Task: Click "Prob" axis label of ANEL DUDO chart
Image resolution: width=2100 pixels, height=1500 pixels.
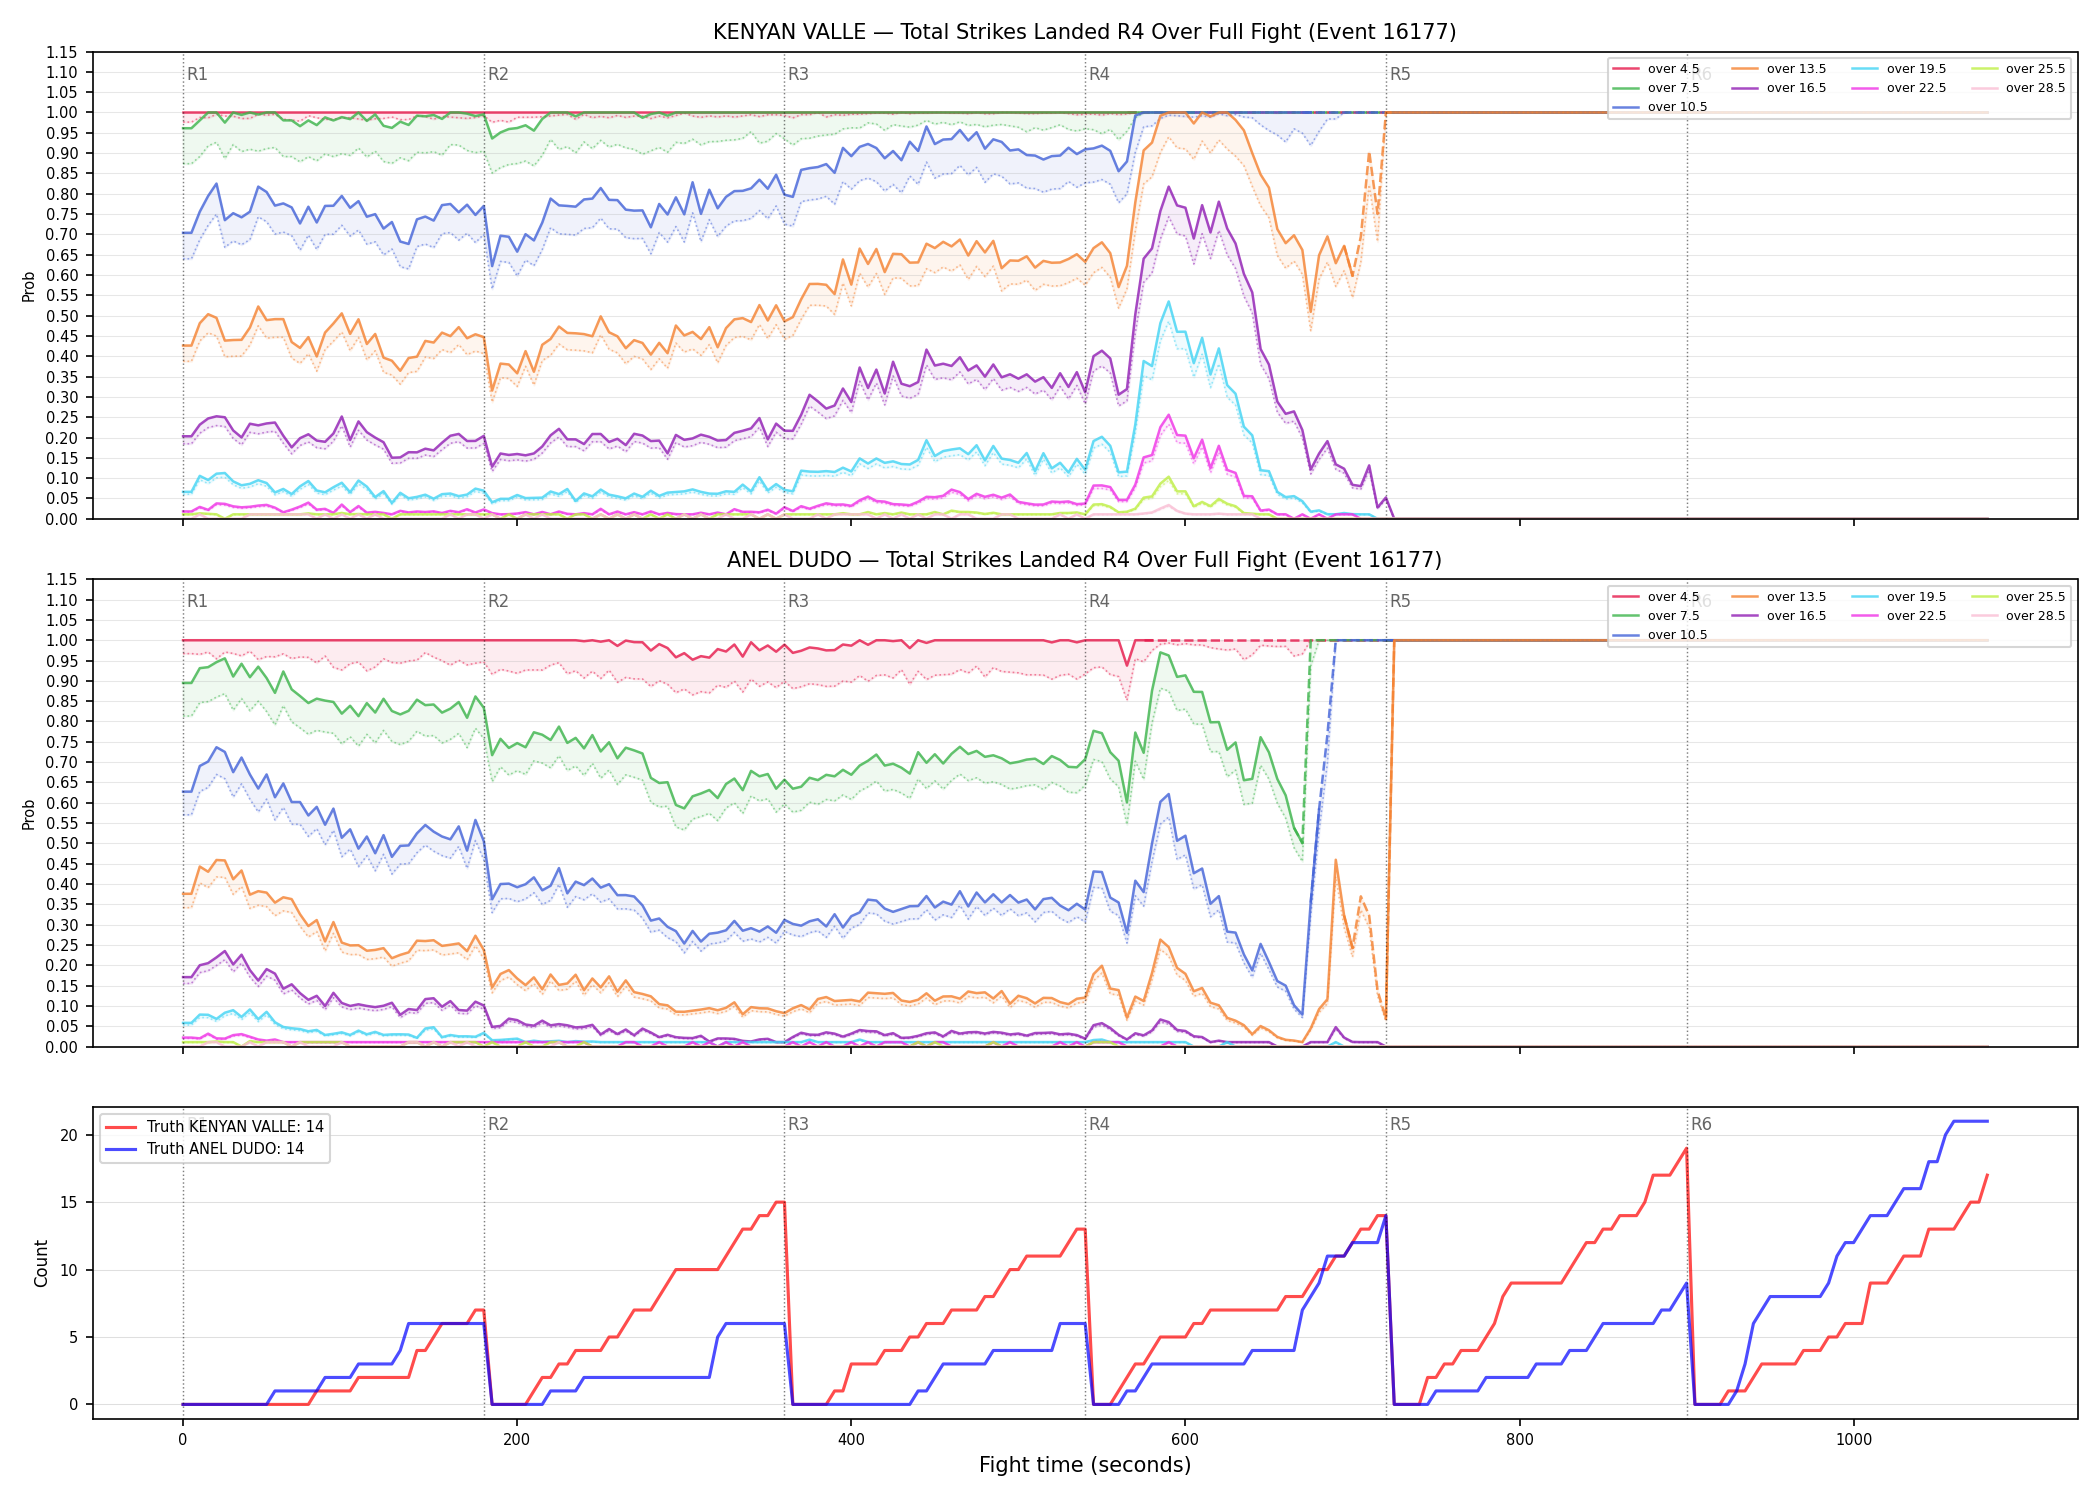Action: point(29,814)
